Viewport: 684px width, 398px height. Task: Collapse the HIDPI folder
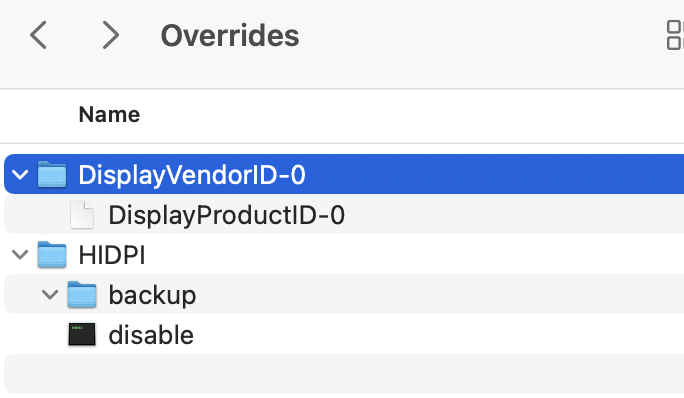pyautogui.click(x=20, y=254)
